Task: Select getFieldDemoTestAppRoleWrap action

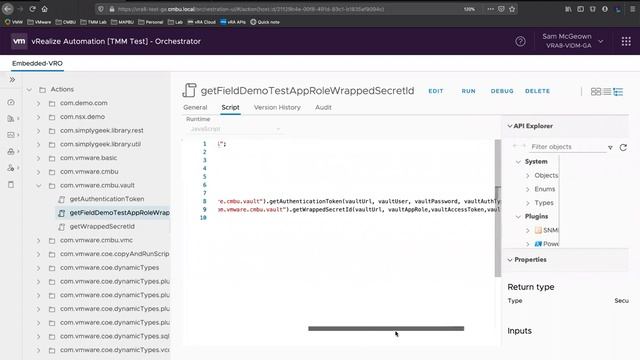Action: point(120,213)
